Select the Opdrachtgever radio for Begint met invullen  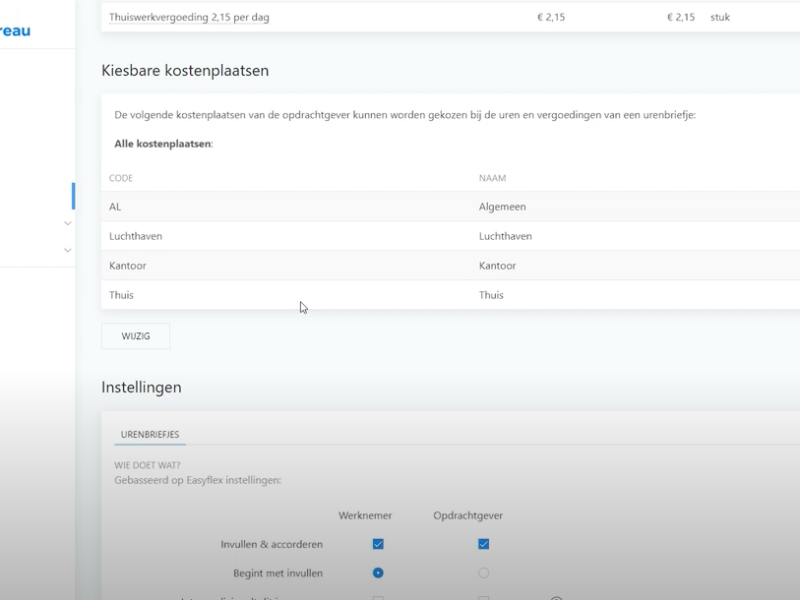[483, 573]
